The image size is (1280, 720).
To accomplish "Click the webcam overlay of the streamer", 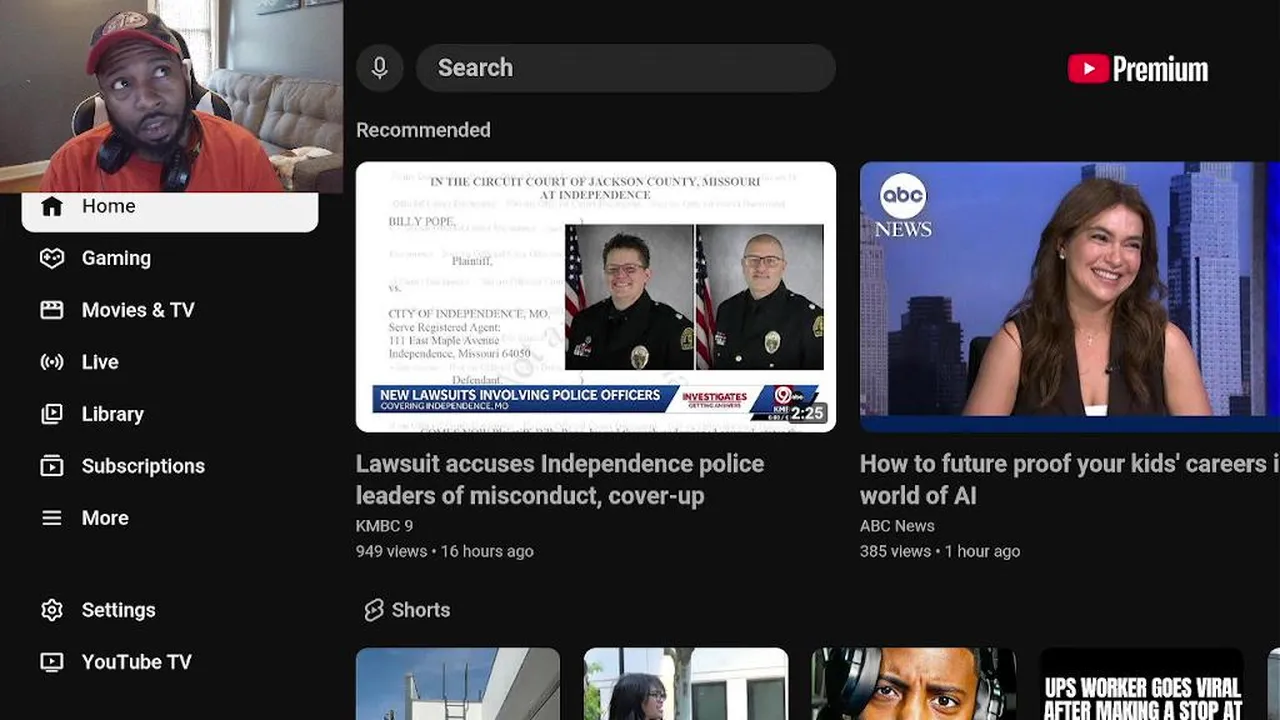I will 171,96.
